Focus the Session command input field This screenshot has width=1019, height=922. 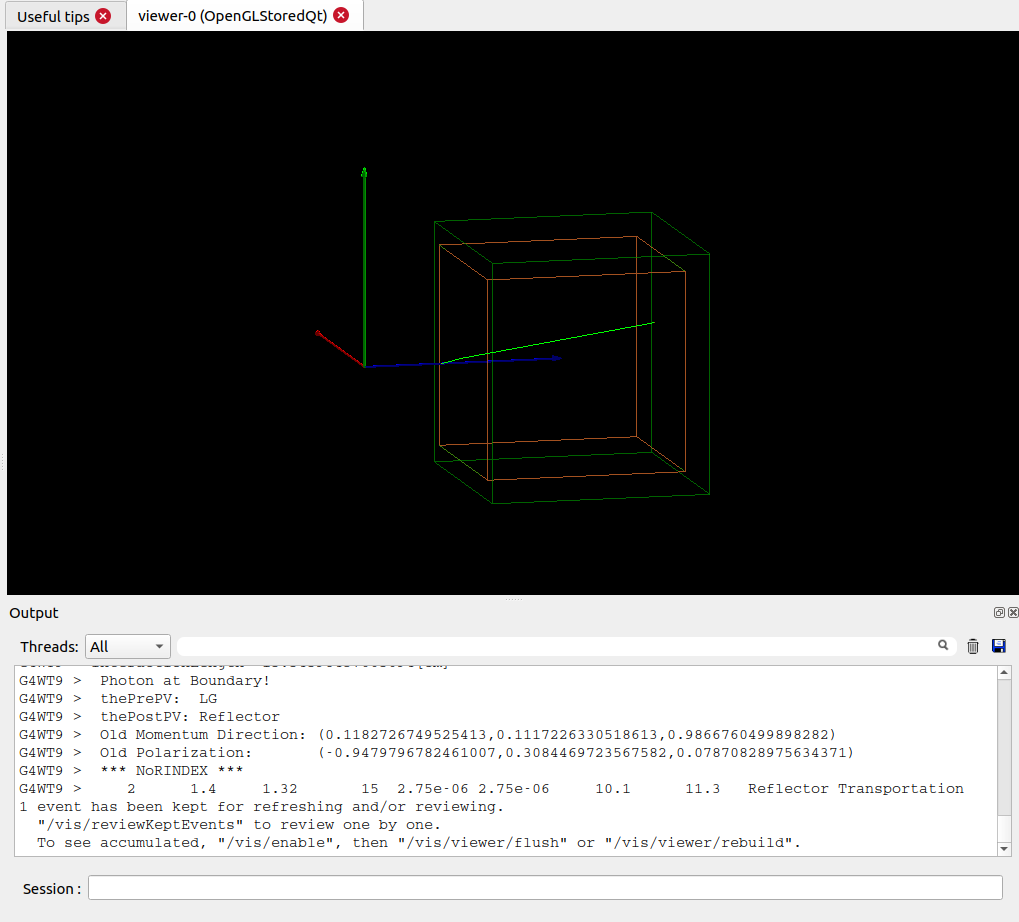point(545,888)
